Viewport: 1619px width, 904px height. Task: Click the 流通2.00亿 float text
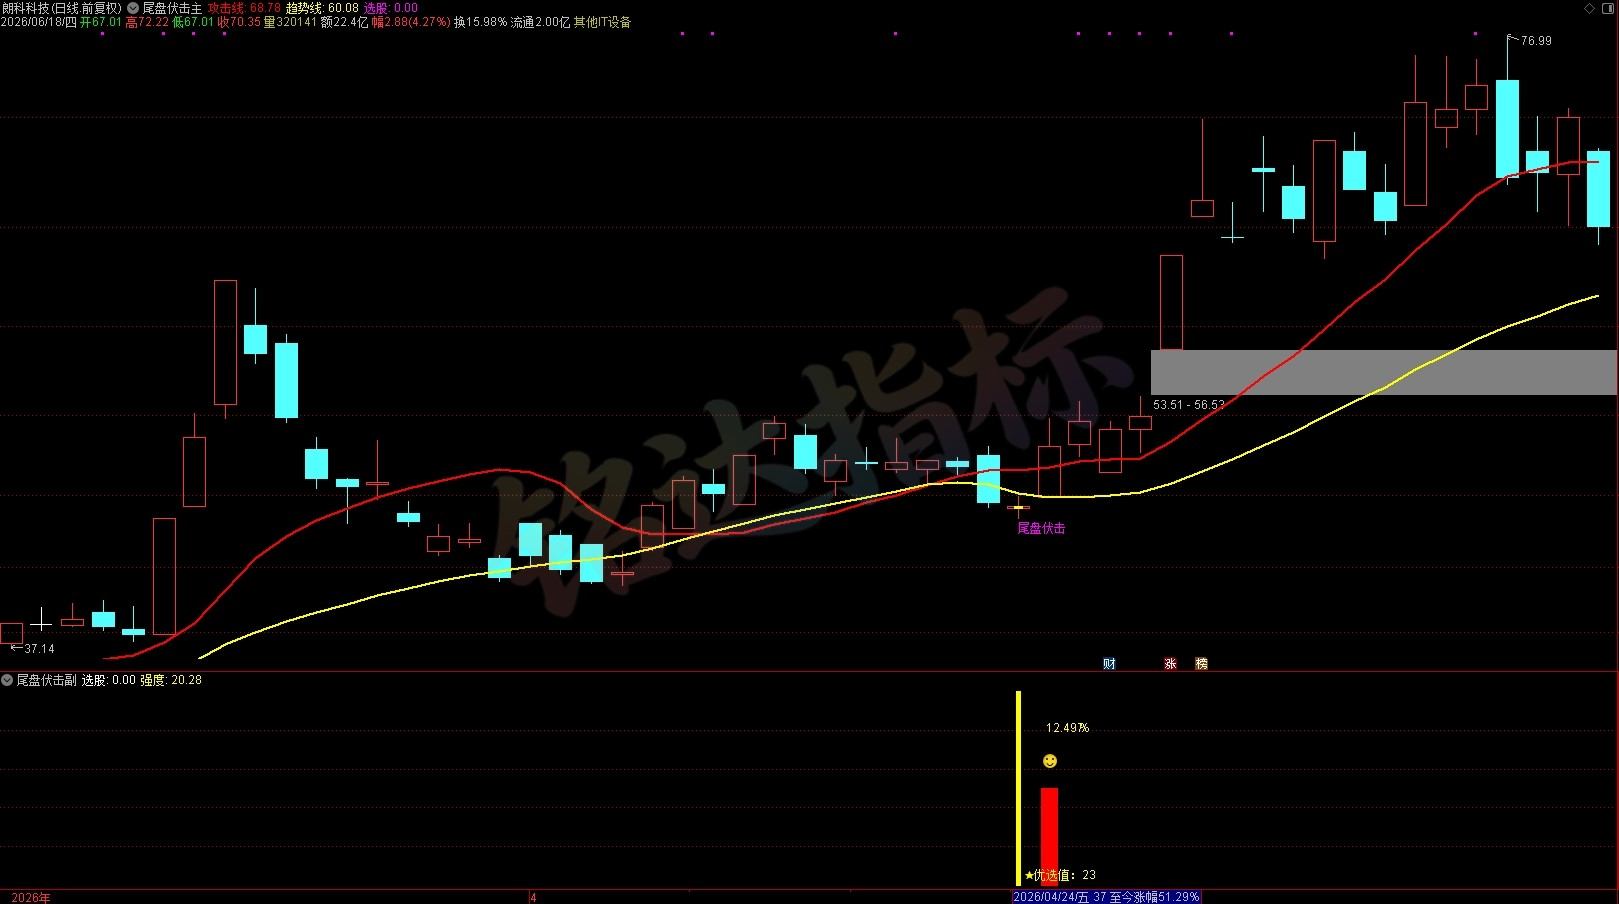[x=540, y=22]
